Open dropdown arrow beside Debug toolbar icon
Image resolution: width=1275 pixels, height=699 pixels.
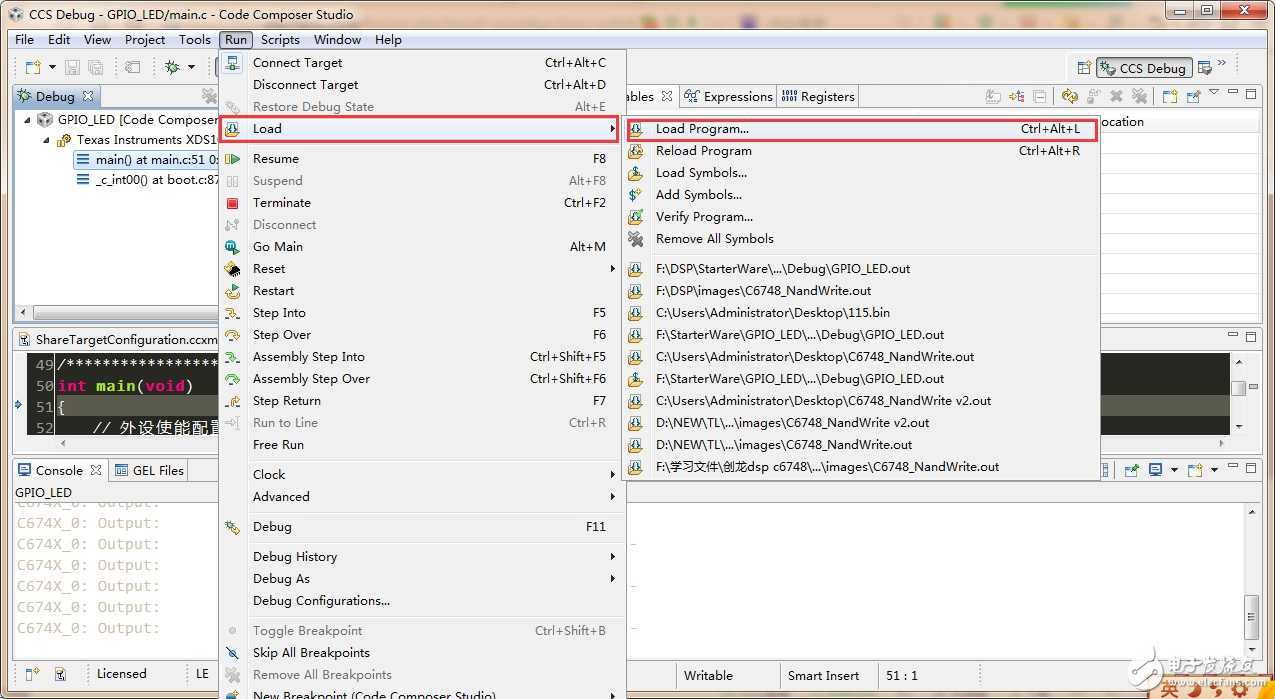pyautogui.click(x=191, y=68)
